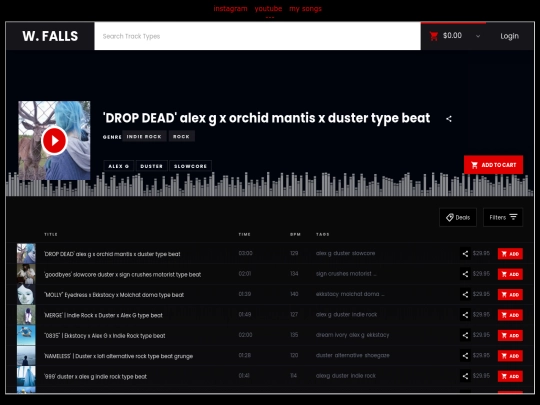This screenshot has height=405, width=540.
Task: Click the share icon beside featured track title
Action: [449, 119]
